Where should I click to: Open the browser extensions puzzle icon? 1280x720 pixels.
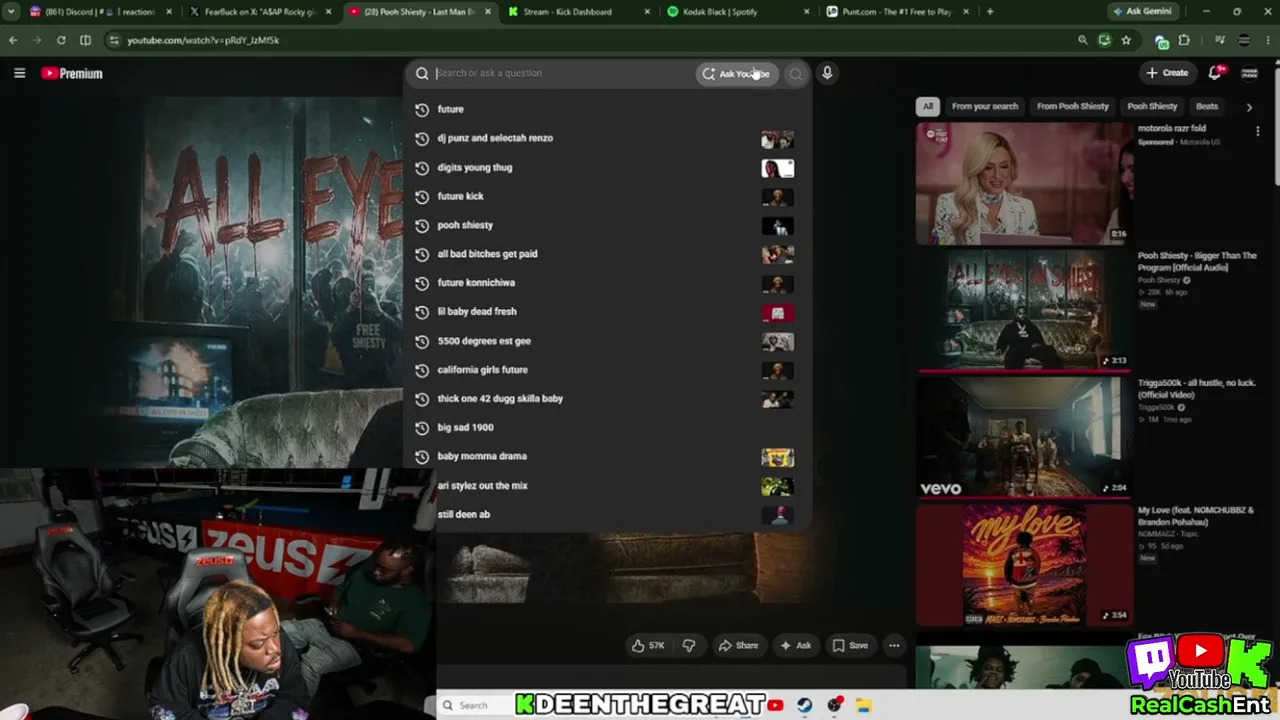pyautogui.click(x=1184, y=40)
